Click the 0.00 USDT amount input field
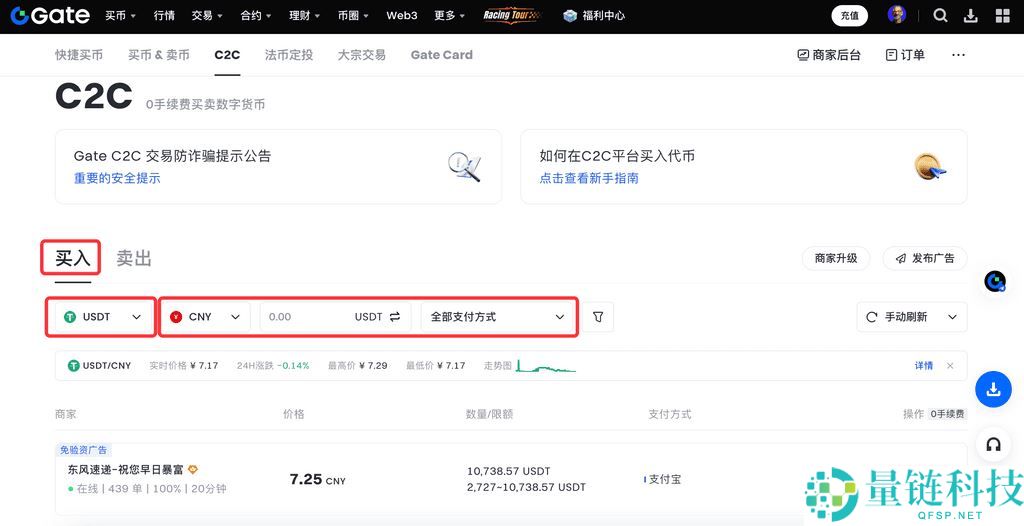 pos(336,317)
